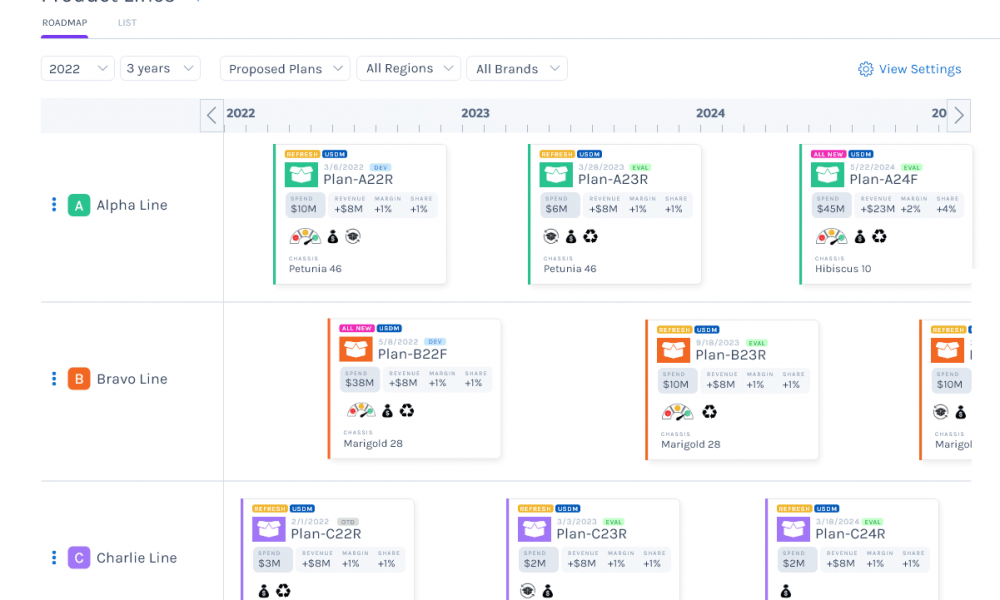Open the Plan-A23R title
The image size is (1000, 600).
(x=613, y=180)
